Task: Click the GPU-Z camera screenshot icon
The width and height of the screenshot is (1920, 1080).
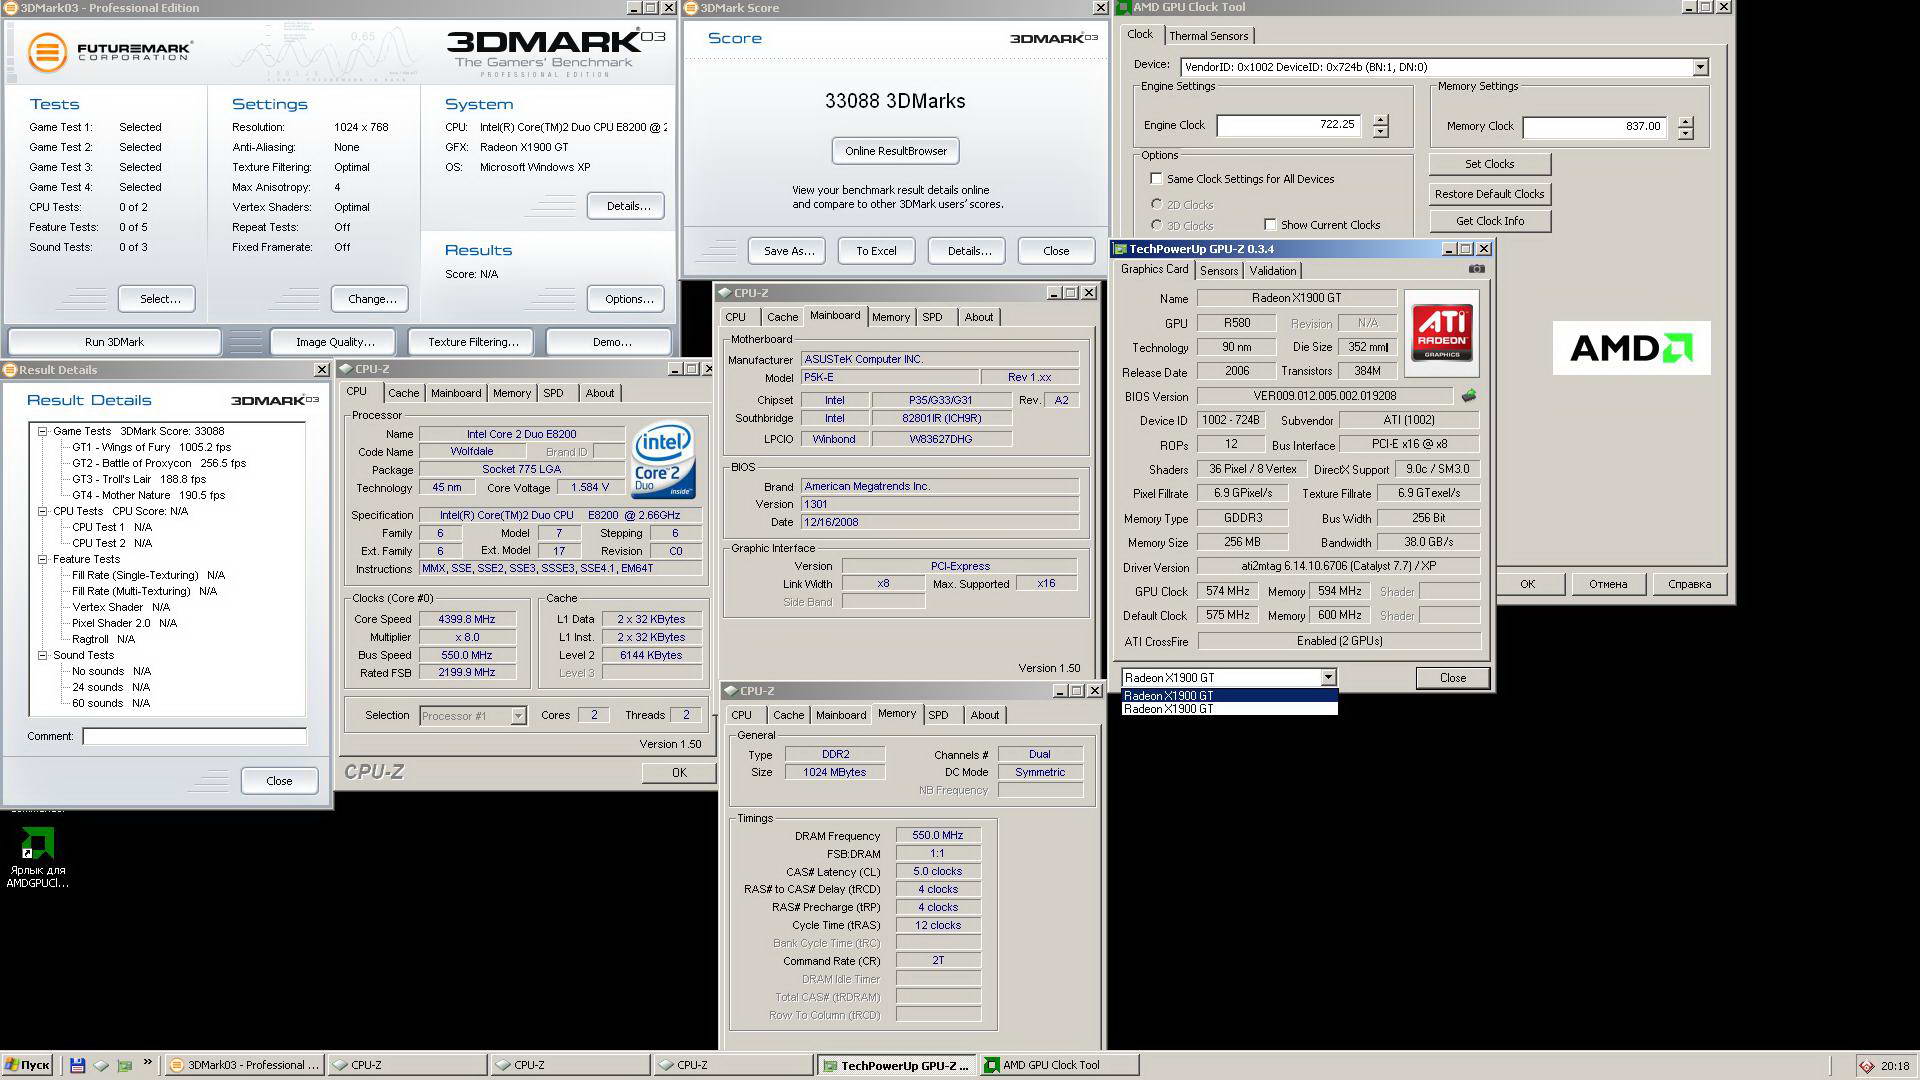Action: tap(1477, 270)
